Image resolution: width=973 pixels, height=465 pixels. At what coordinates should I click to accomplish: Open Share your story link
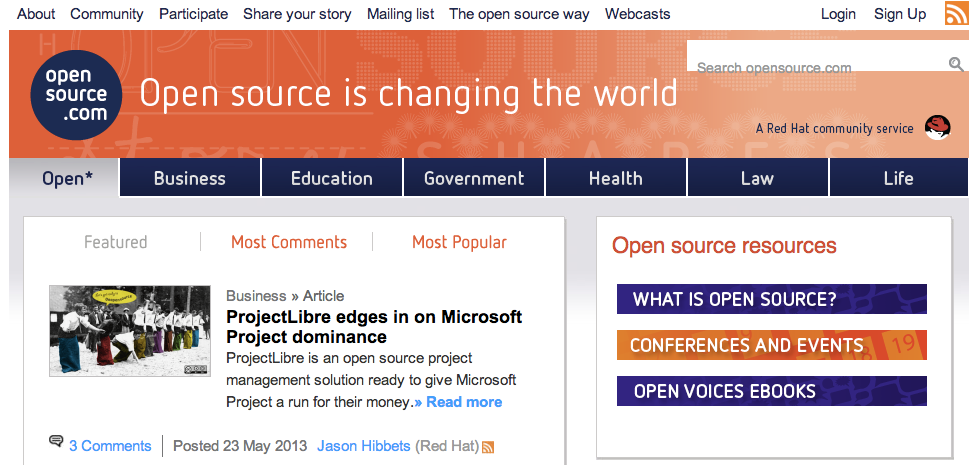pos(297,14)
